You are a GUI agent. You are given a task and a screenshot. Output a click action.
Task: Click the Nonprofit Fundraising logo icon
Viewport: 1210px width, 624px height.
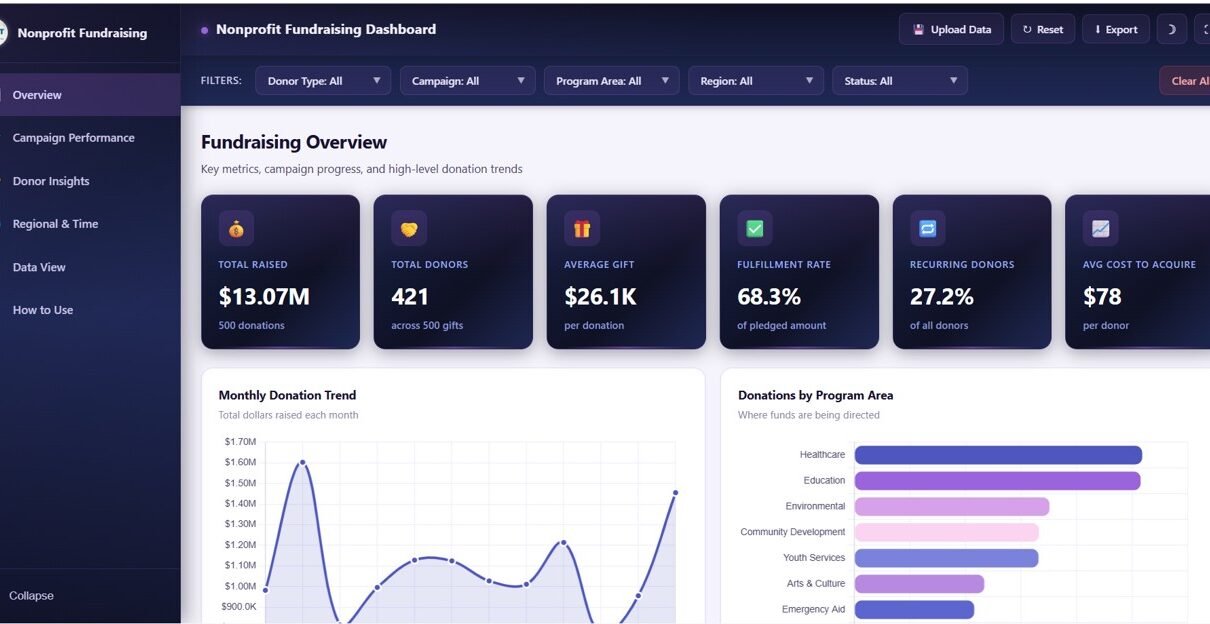(x=3, y=33)
